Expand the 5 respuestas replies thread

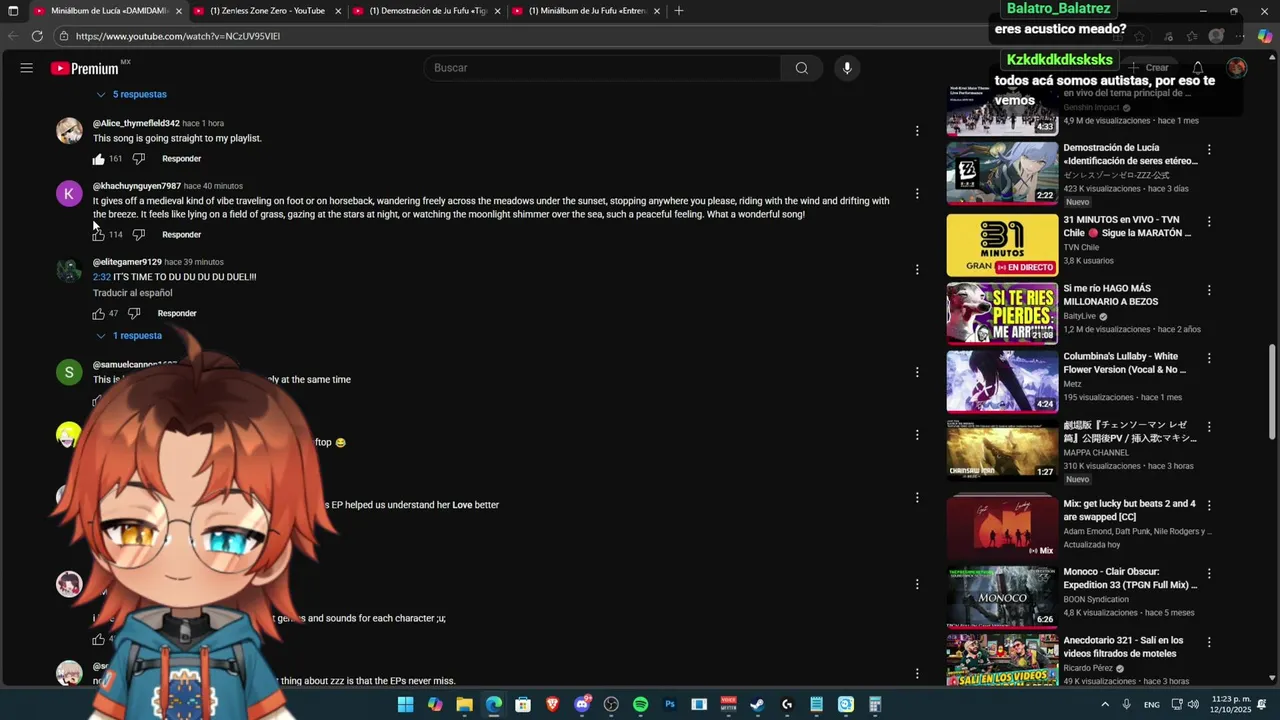[131, 94]
